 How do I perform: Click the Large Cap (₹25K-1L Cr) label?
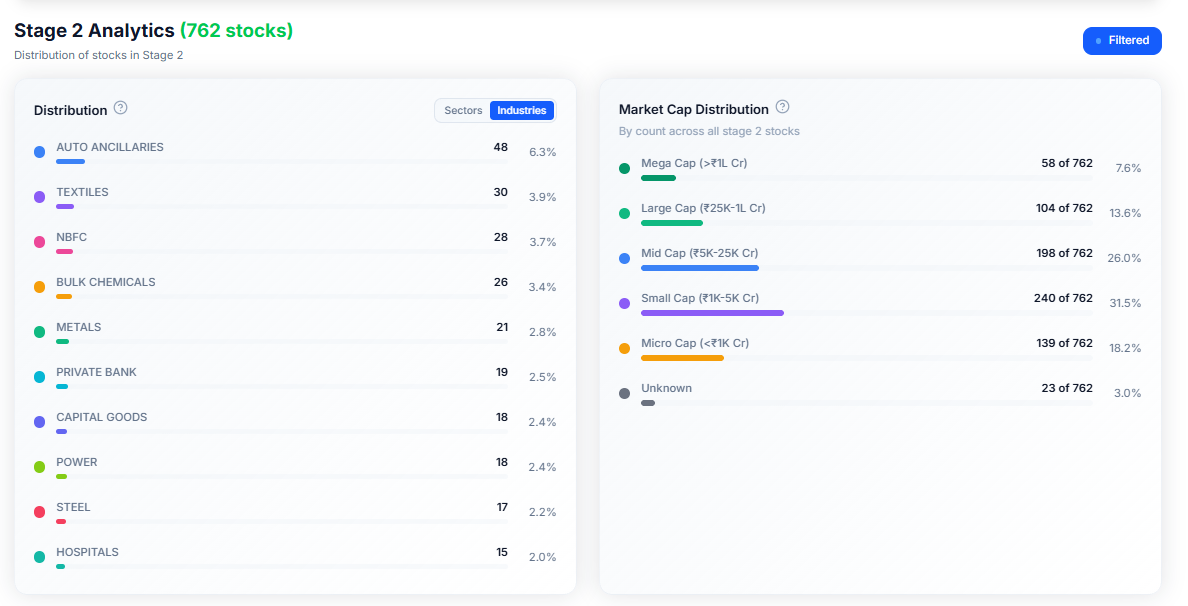tap(703, 208)
